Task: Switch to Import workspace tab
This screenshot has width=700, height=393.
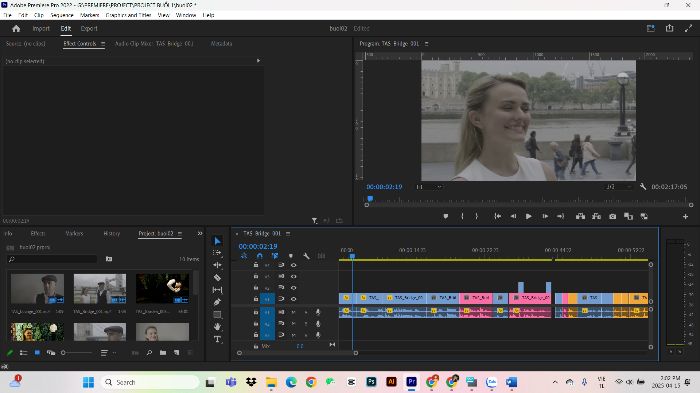Action: pos(41,29)
